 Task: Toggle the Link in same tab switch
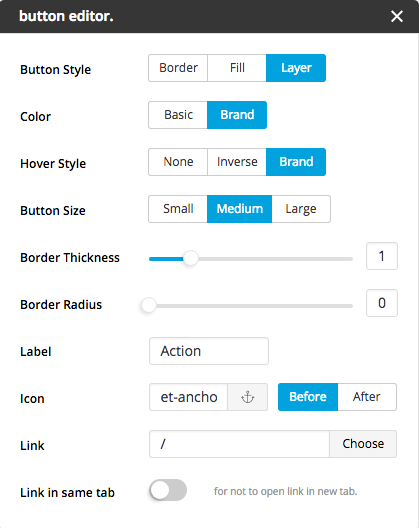[x=168, y=490]
